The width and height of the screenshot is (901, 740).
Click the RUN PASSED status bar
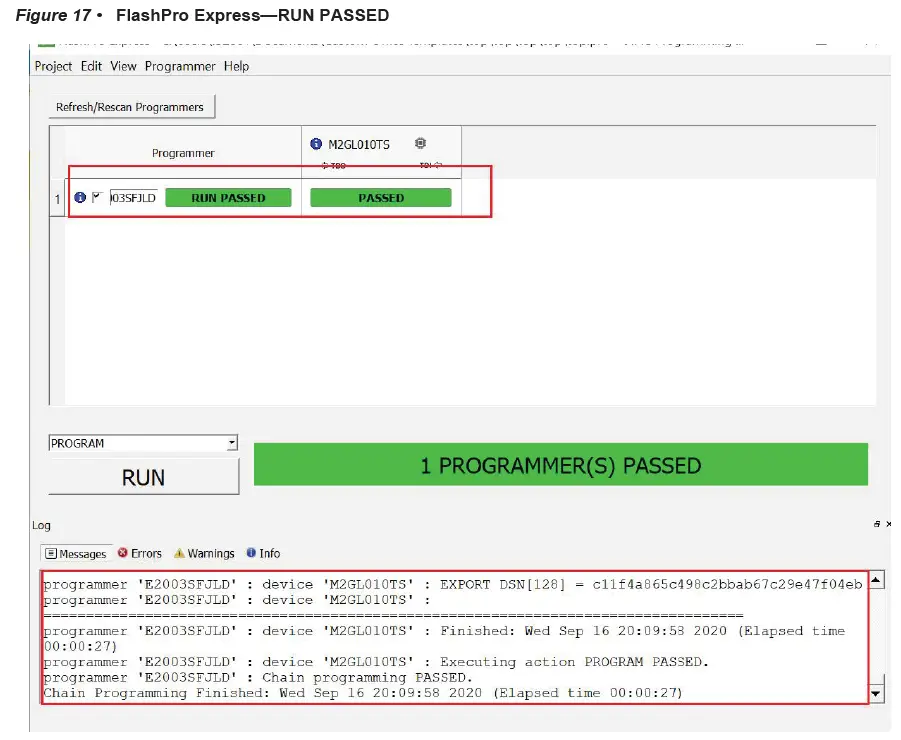tap(228, 198)
